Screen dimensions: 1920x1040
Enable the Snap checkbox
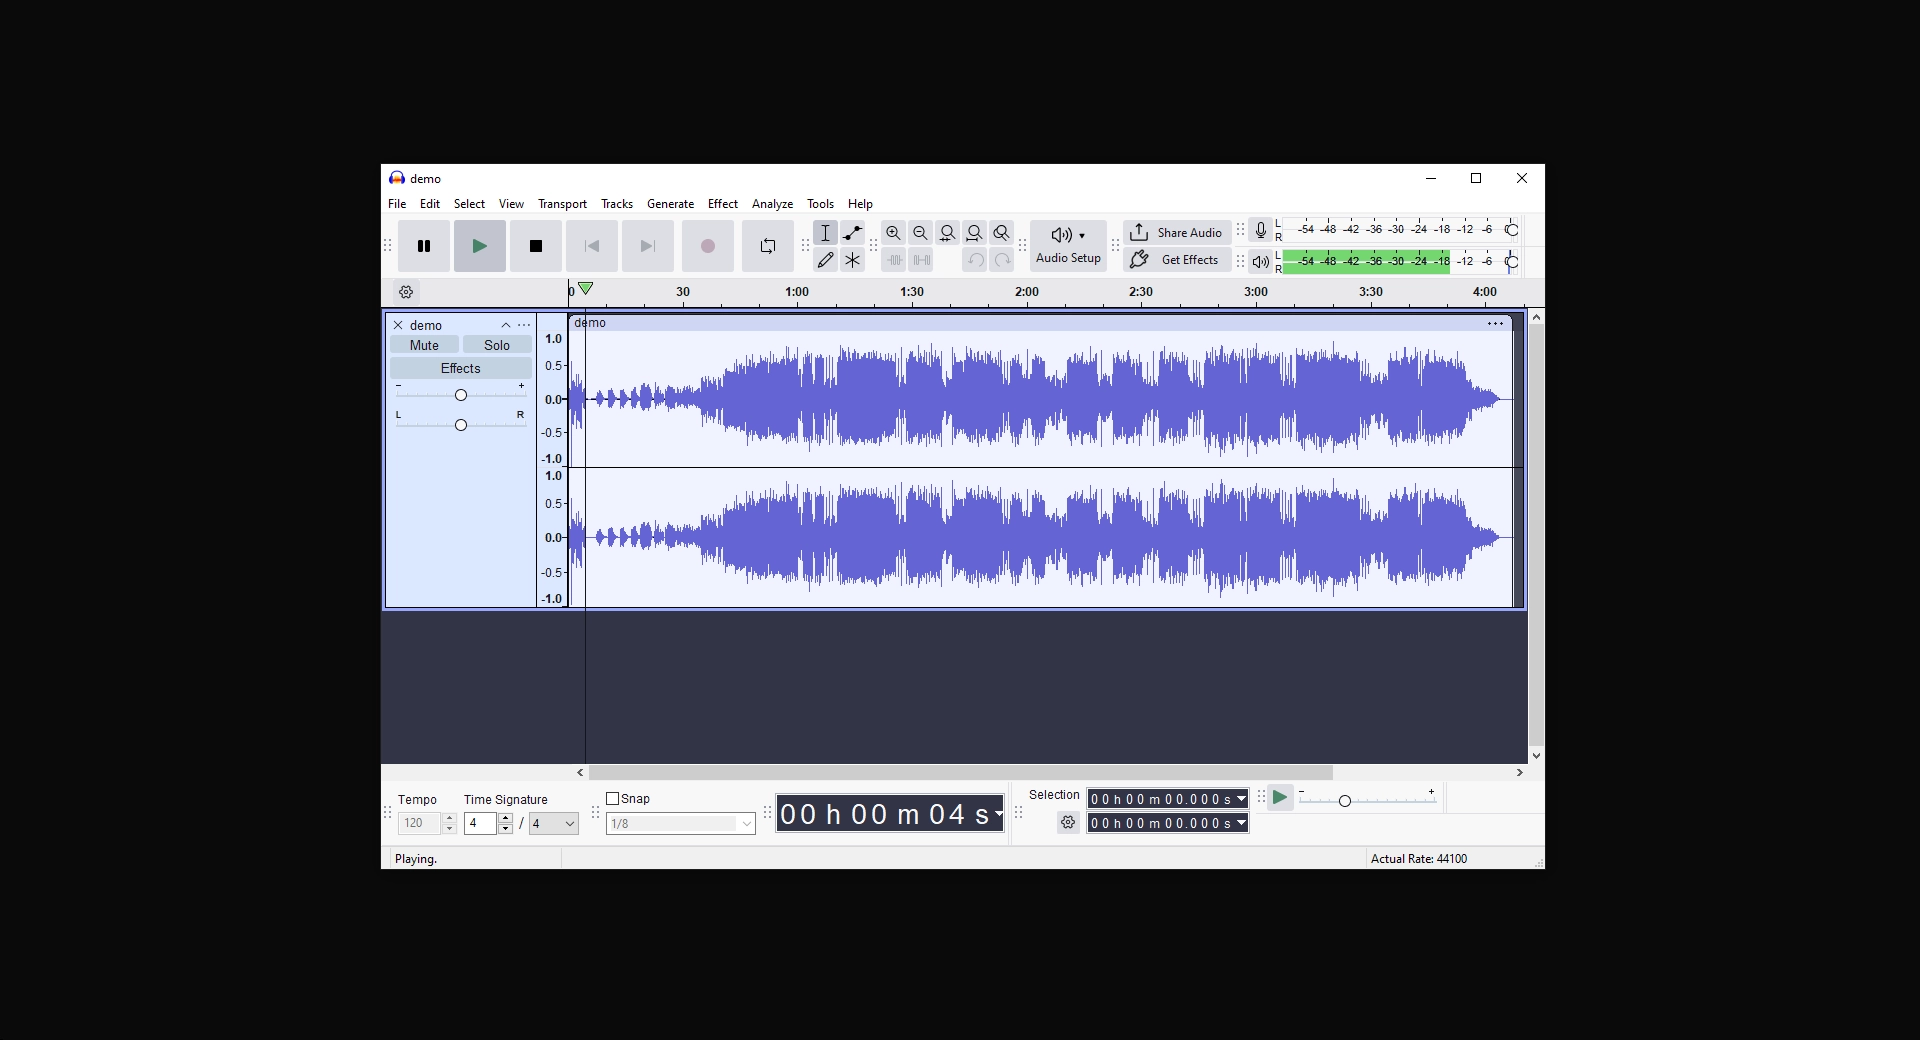coord(613,799)
